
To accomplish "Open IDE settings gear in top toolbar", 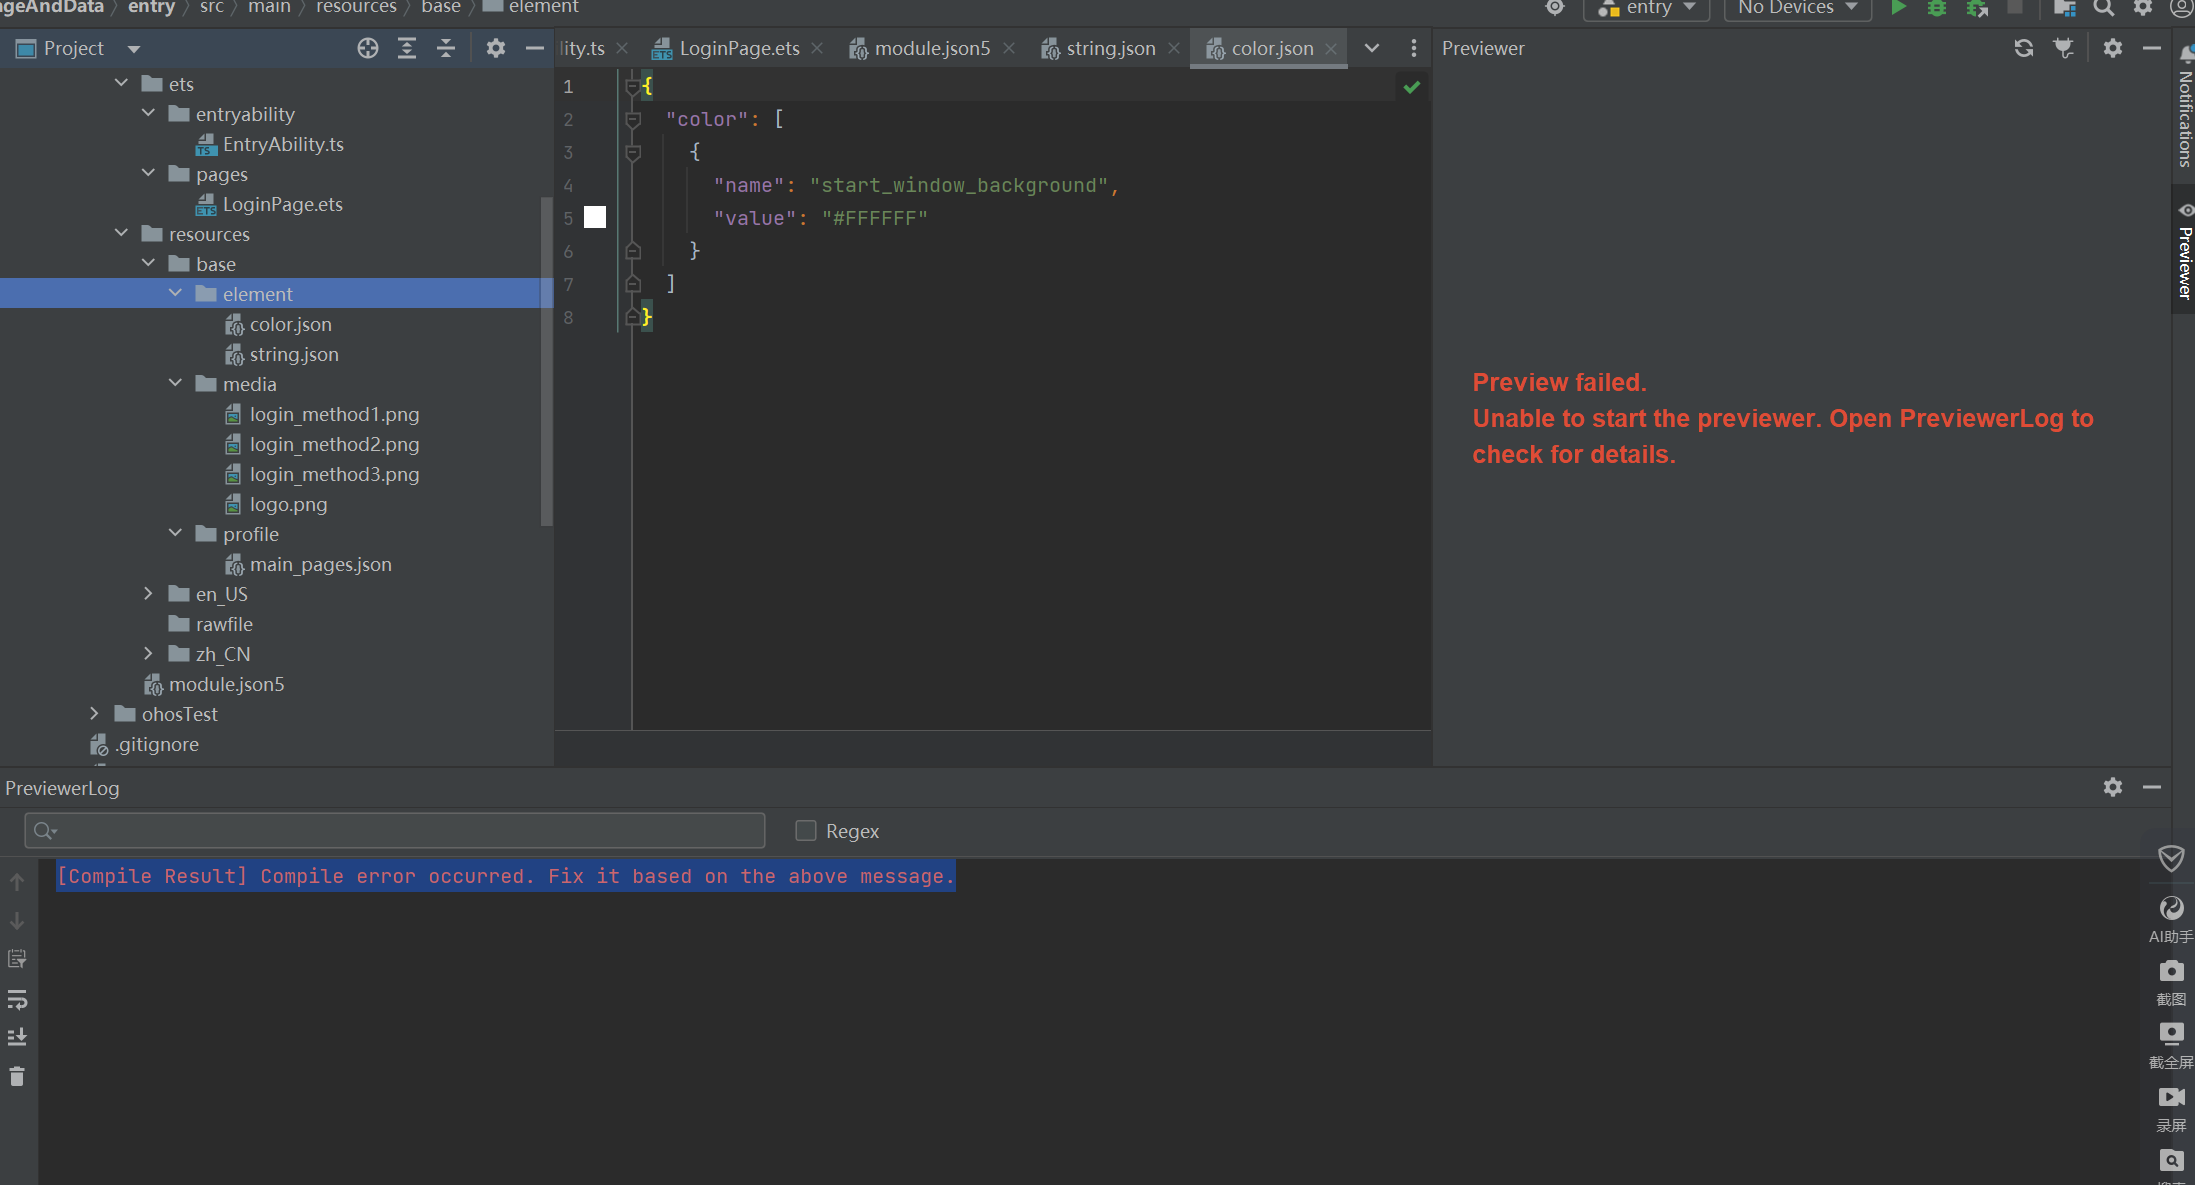I will tap(2143, 8).
